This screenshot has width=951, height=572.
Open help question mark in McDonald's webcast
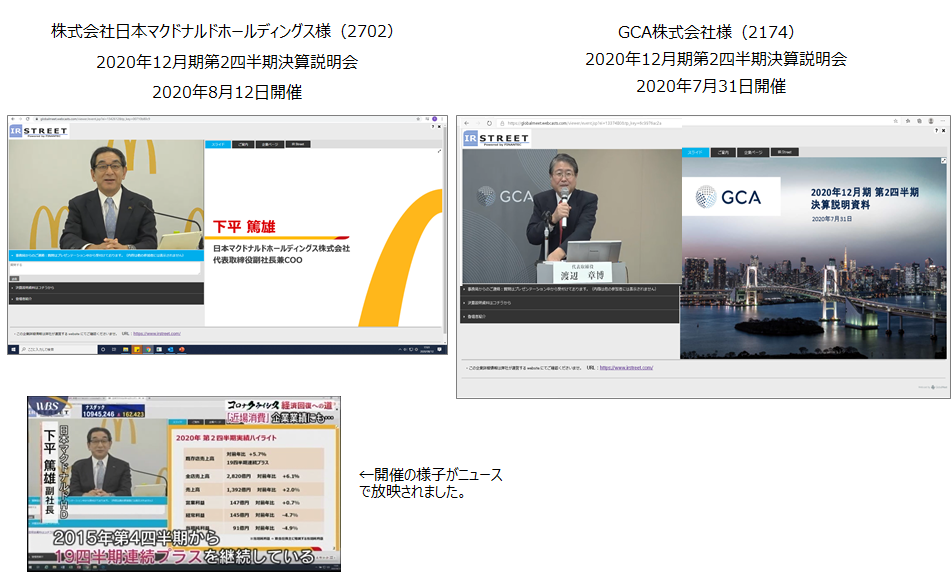[432, 126]
